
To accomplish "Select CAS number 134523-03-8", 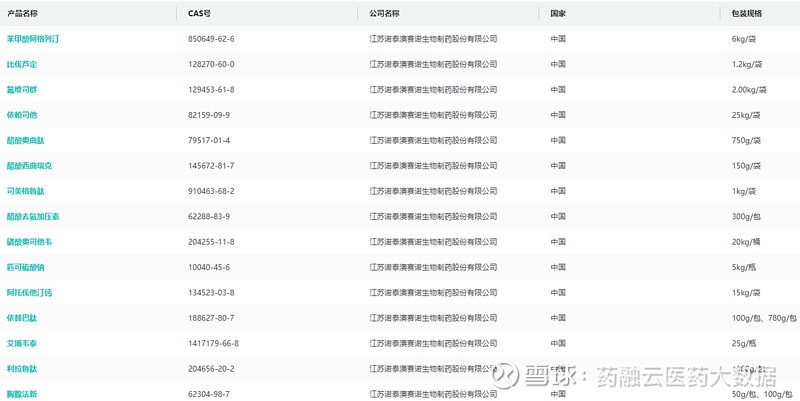I will [211, 293].
